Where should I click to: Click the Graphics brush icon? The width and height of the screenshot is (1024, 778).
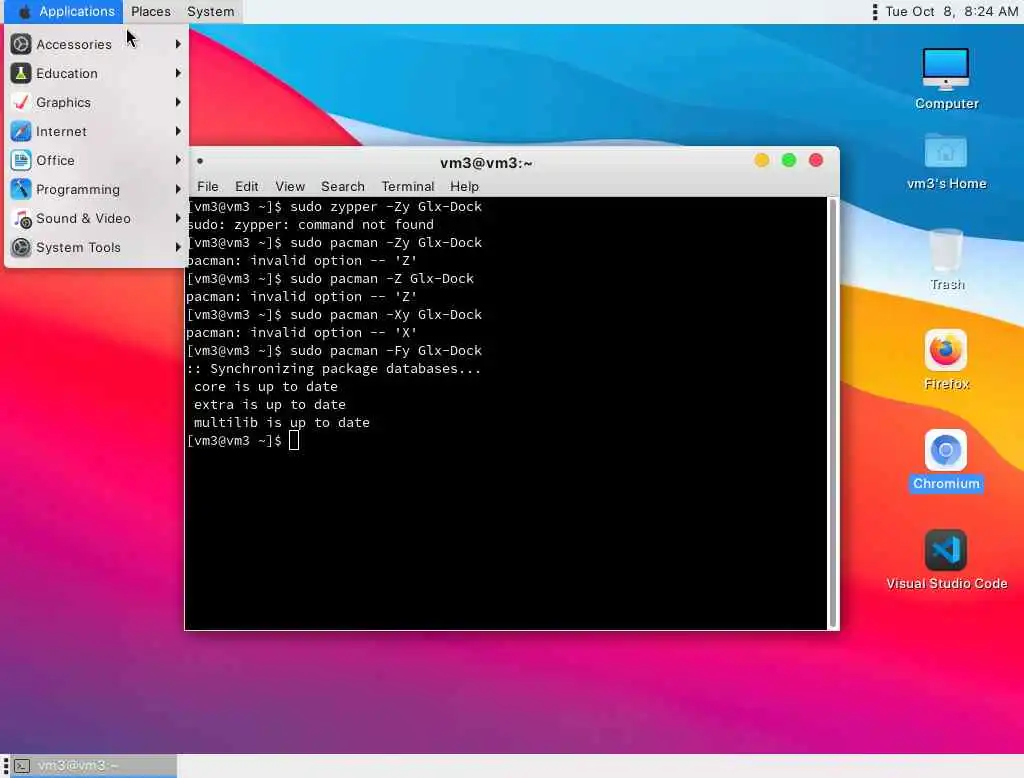(x=21, y=102)
